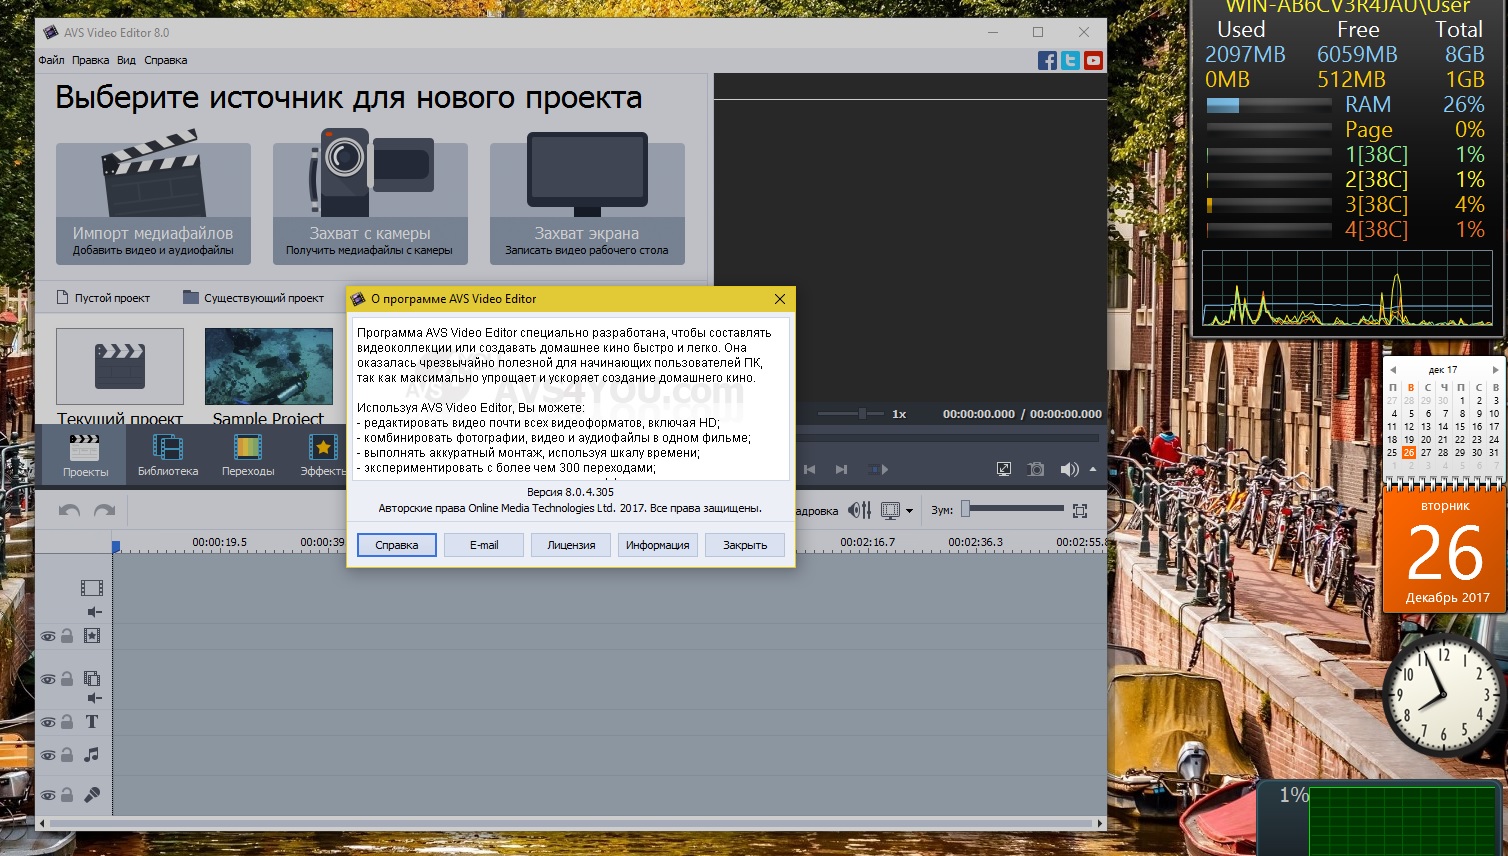Image resolution: width=1508 pixels, height=856 pixels.
Task: Click the main video track filmstrip icon
Action: pos(92,588)
